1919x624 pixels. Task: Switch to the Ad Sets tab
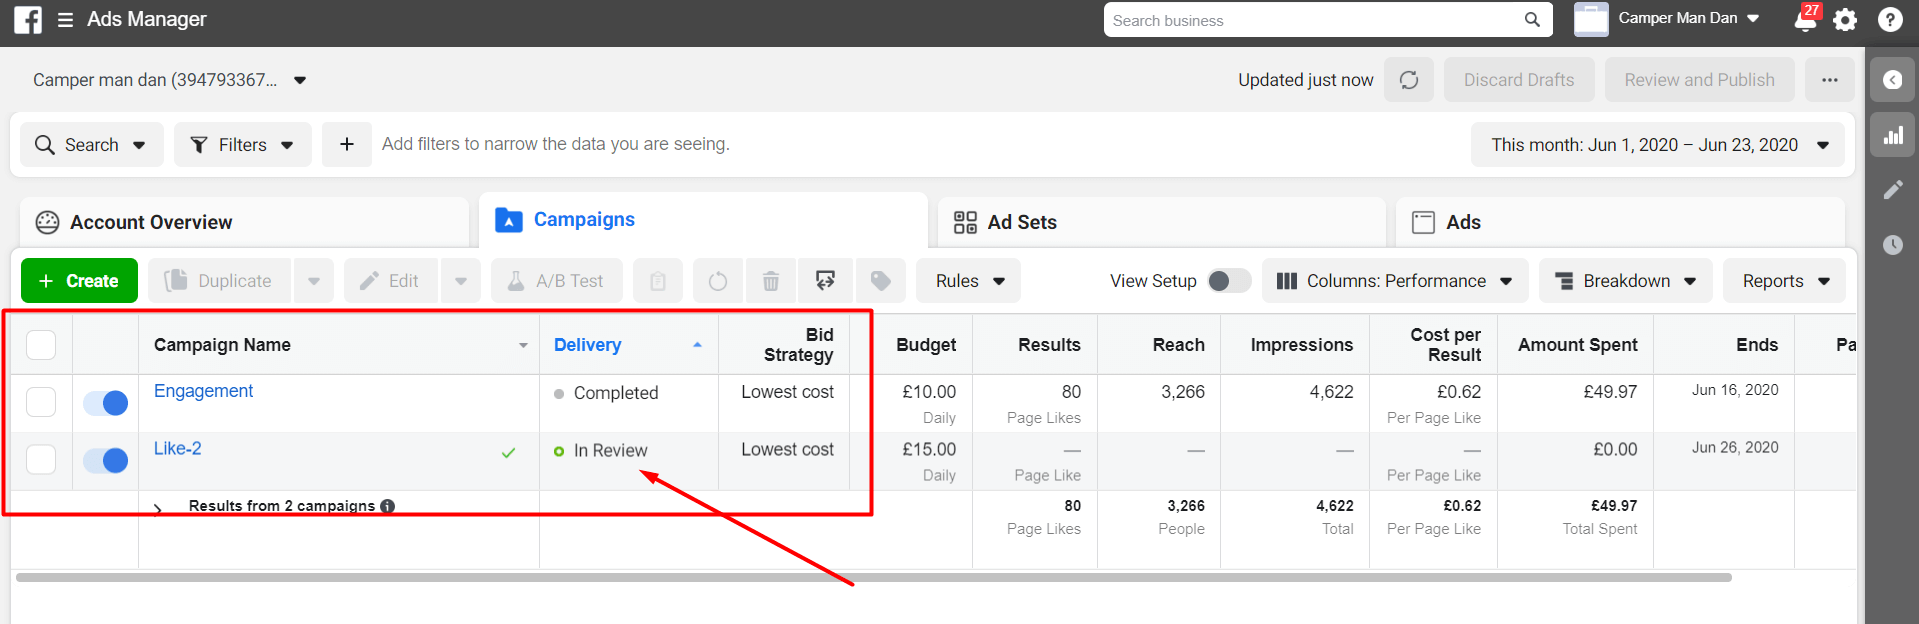[x=1162, y=222]
